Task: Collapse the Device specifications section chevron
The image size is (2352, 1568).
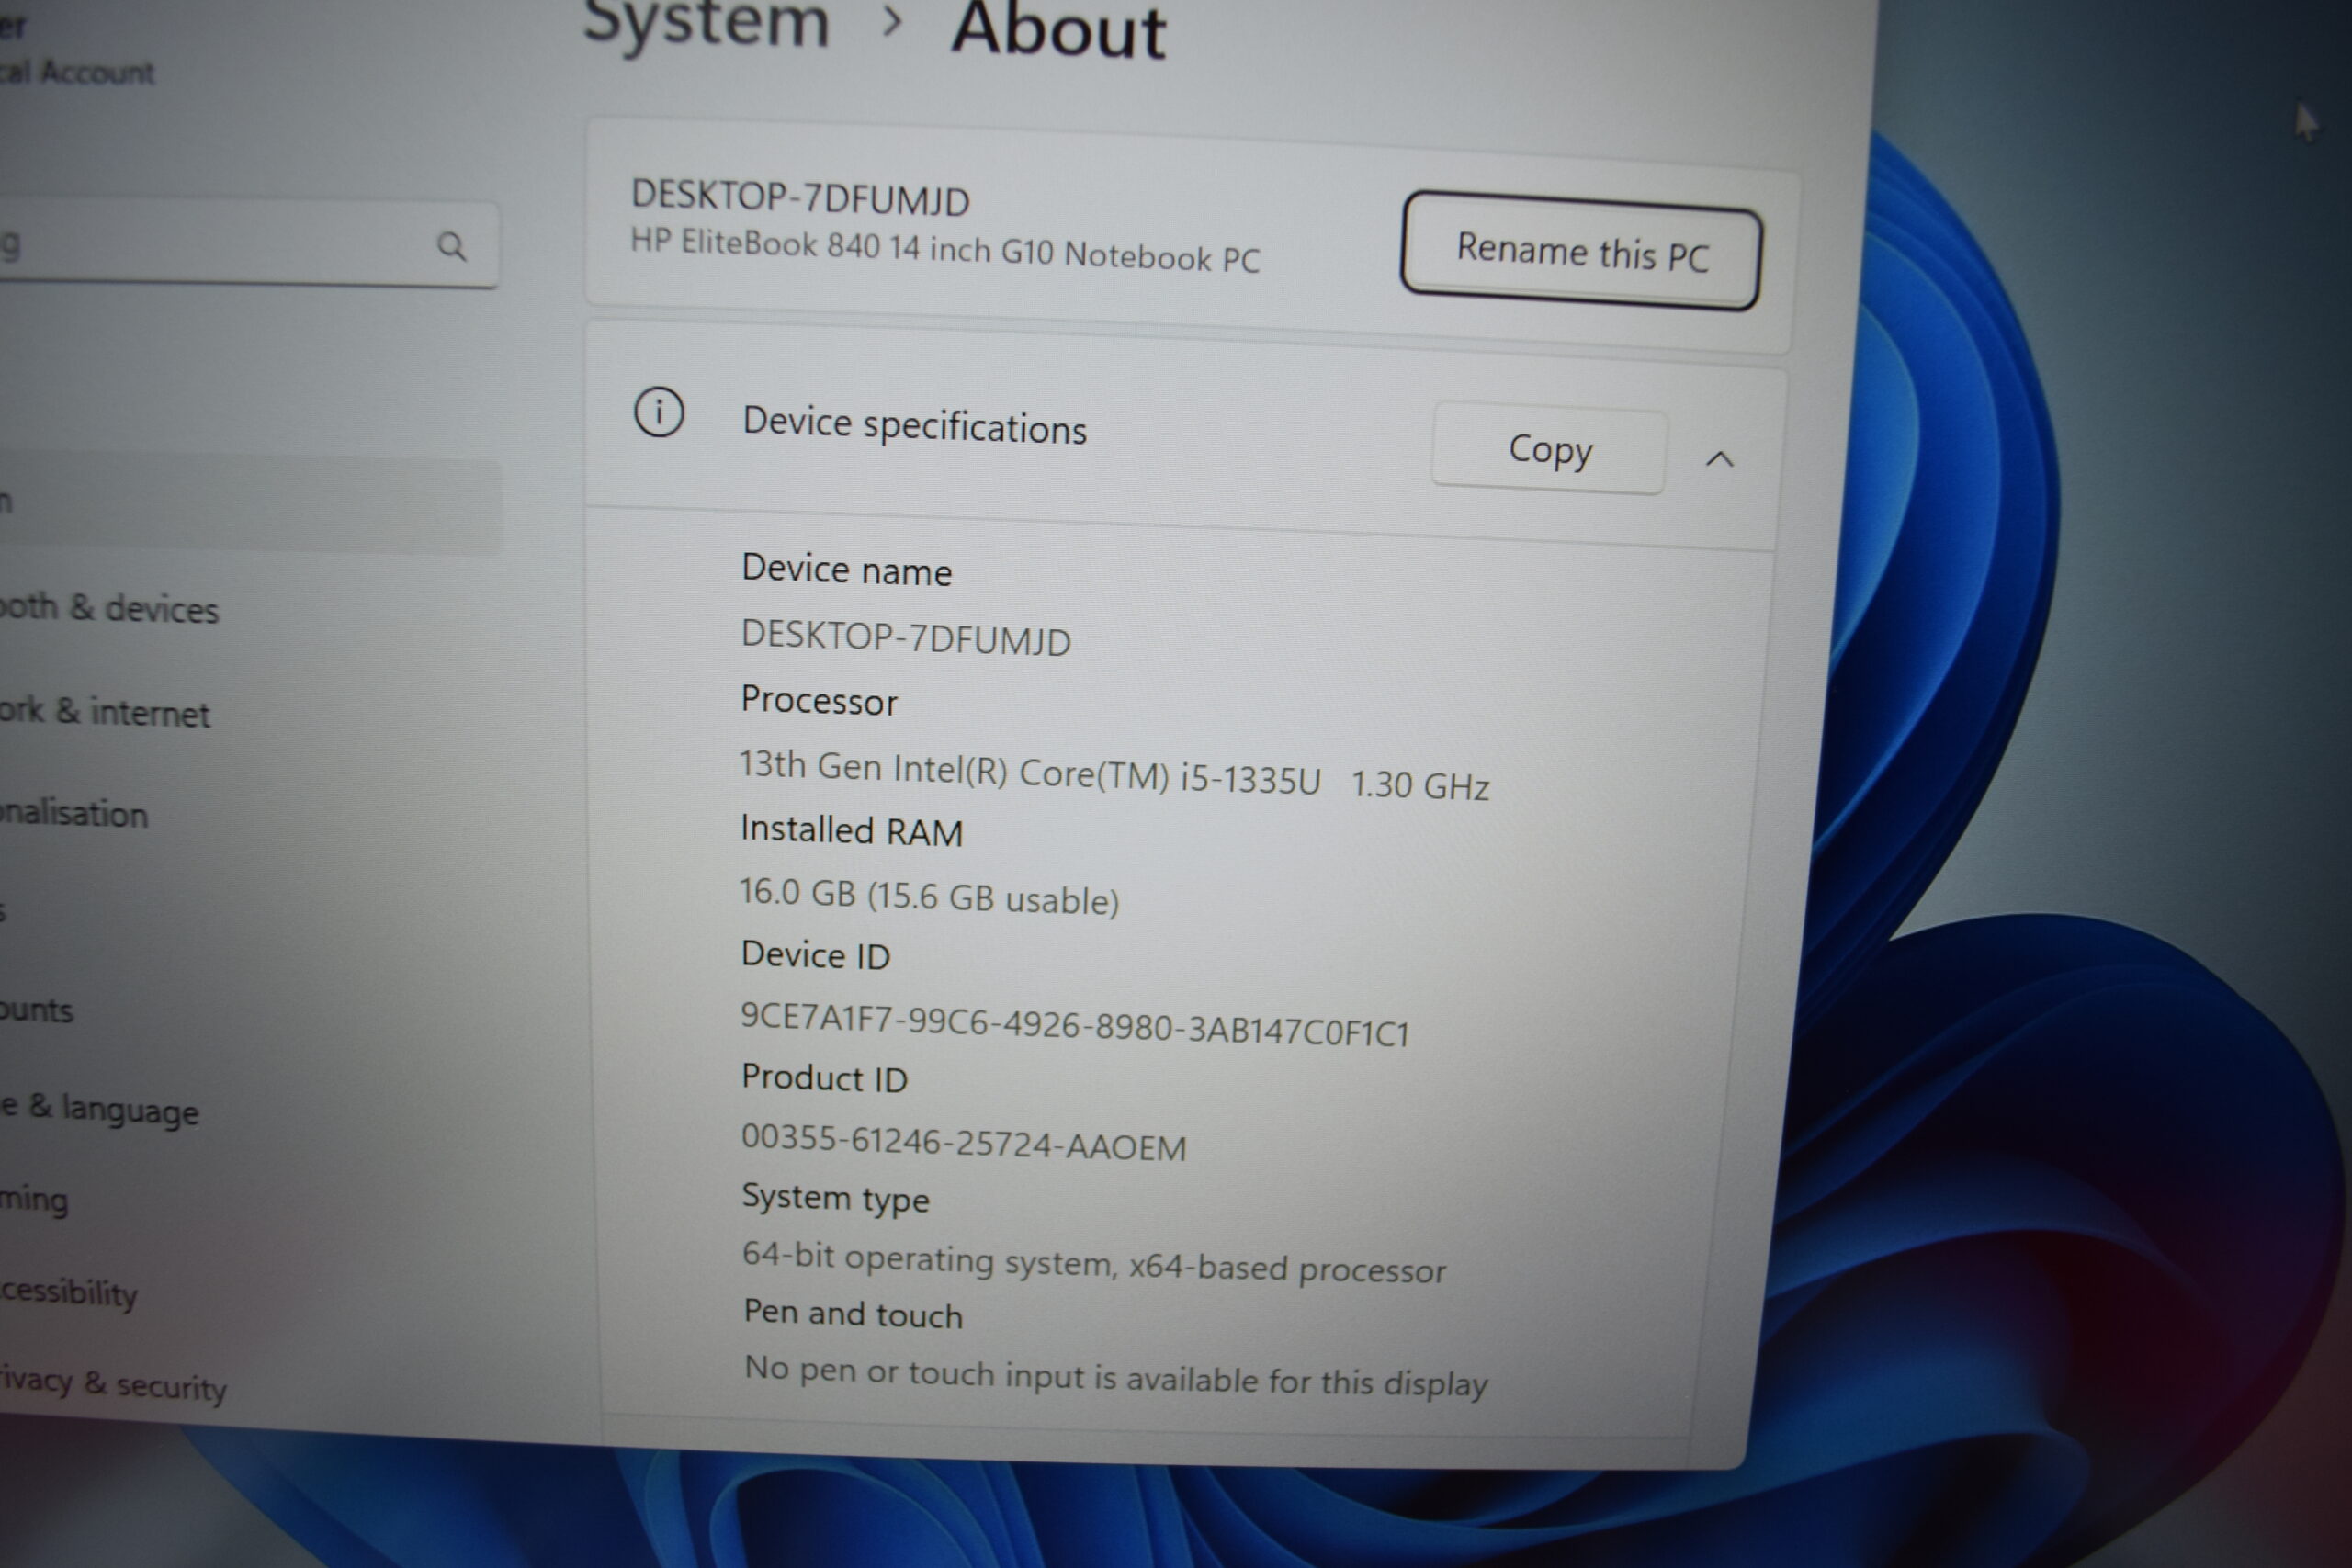Action: click(x=1719, y=459)
